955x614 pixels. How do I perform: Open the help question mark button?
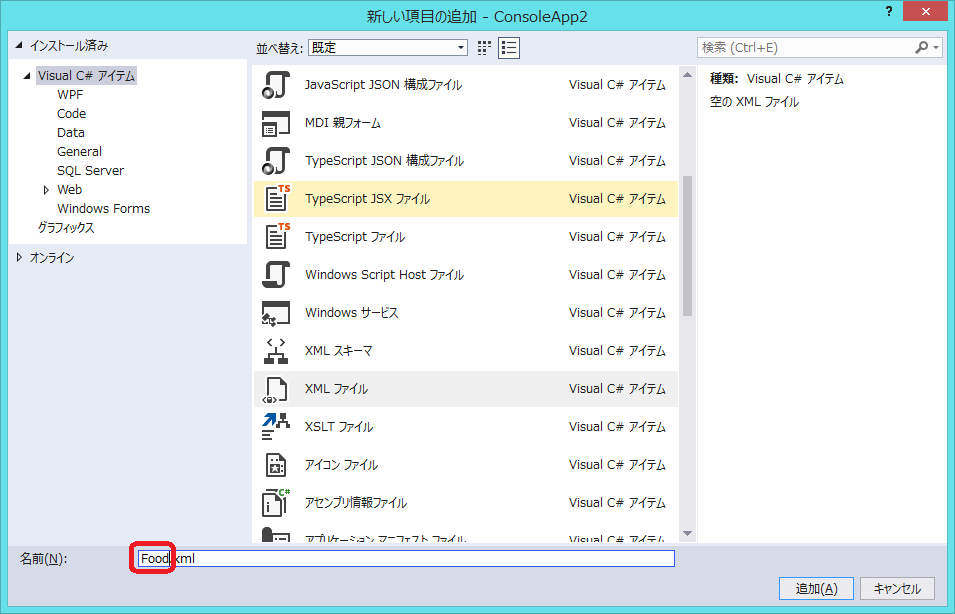(x=889, y=12)
